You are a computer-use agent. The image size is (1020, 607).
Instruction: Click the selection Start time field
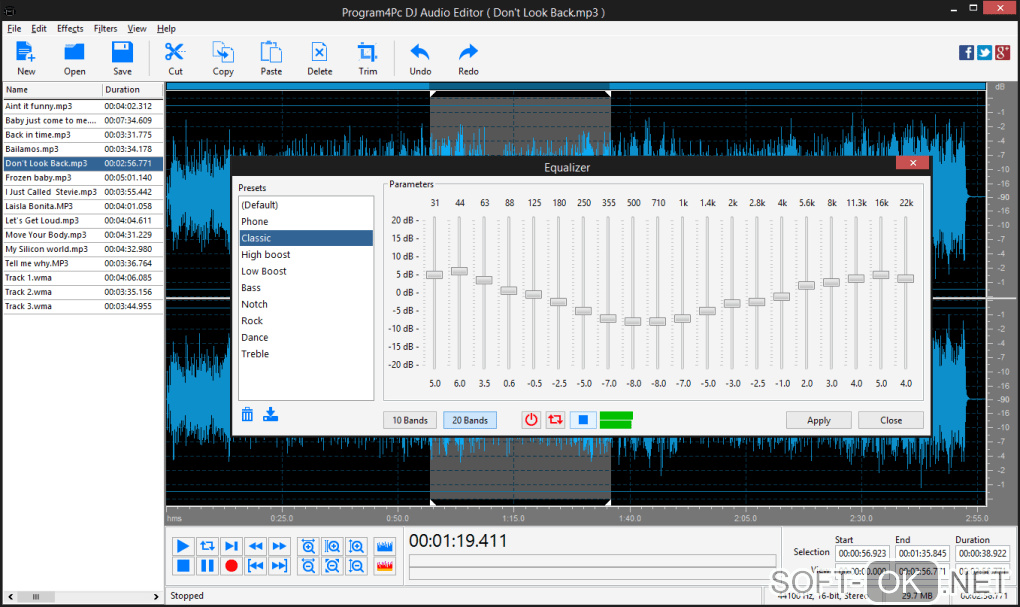point(862,553)
